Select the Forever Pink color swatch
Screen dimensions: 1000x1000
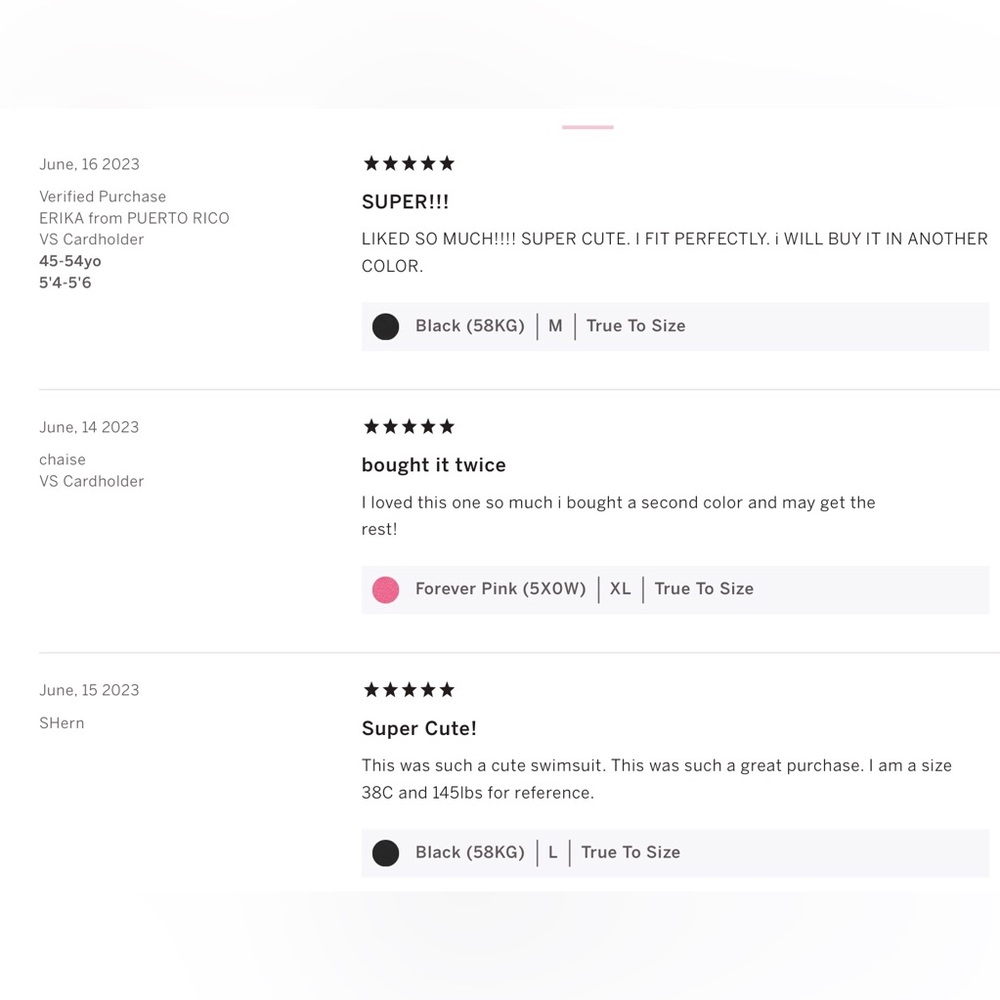click(x=385, y=589)
